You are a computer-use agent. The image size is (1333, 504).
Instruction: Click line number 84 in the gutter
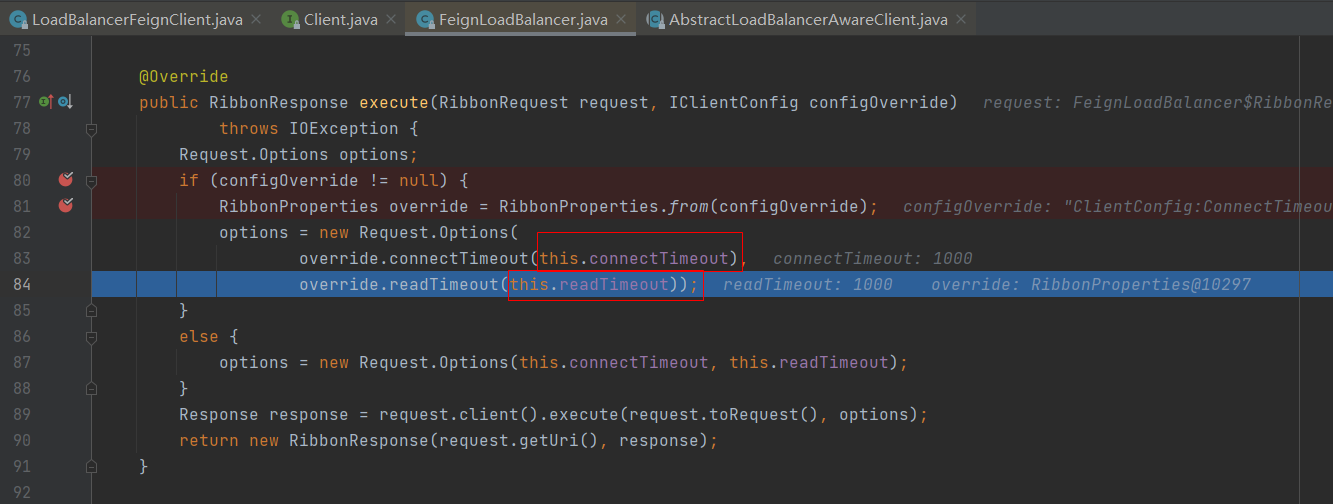point(21,284)
